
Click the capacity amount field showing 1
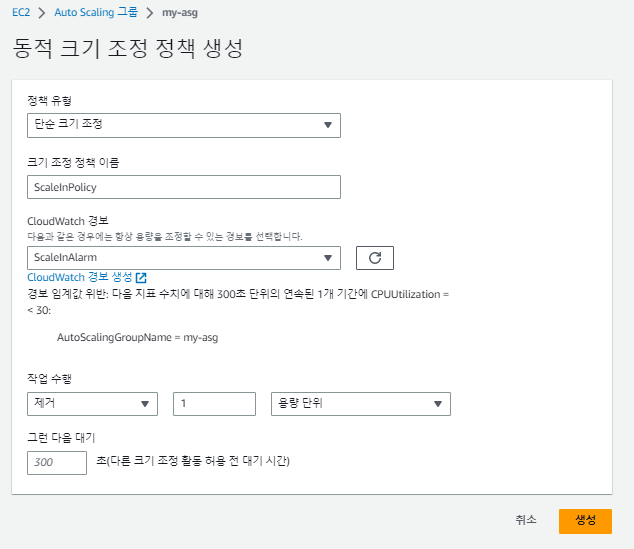click(214, 404)
